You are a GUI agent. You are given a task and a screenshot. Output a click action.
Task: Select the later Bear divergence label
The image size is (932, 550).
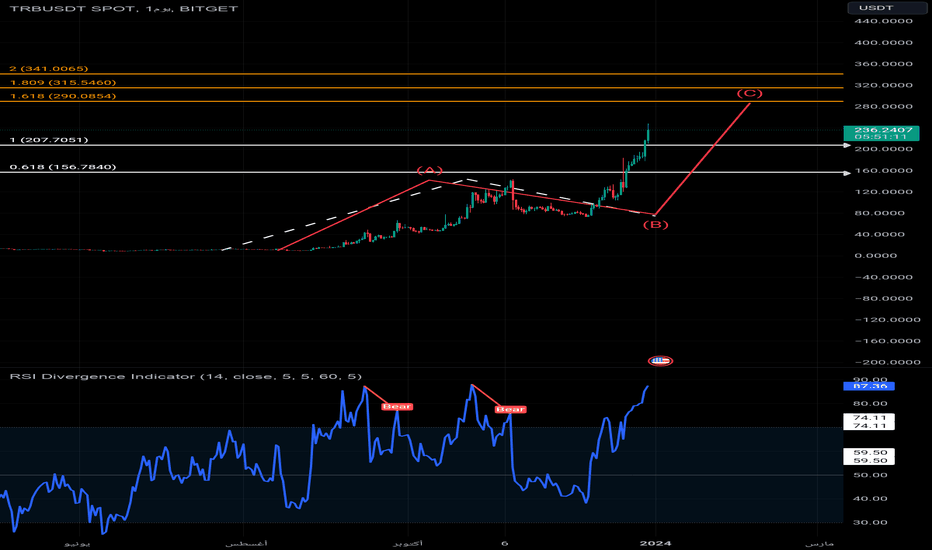511,409
